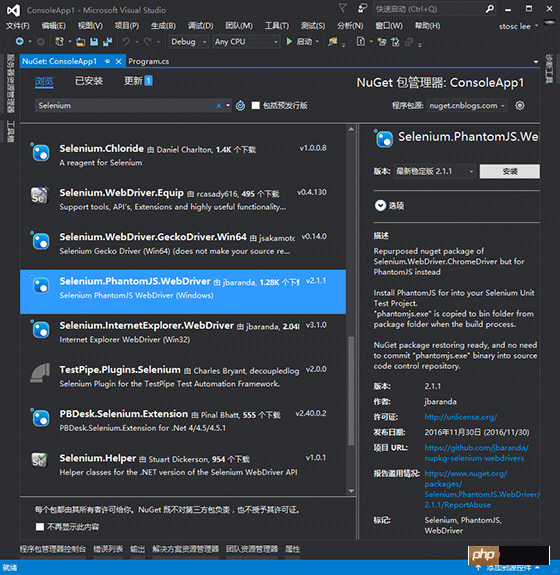Open the Any CPU platform dropdown

[246, 42]
